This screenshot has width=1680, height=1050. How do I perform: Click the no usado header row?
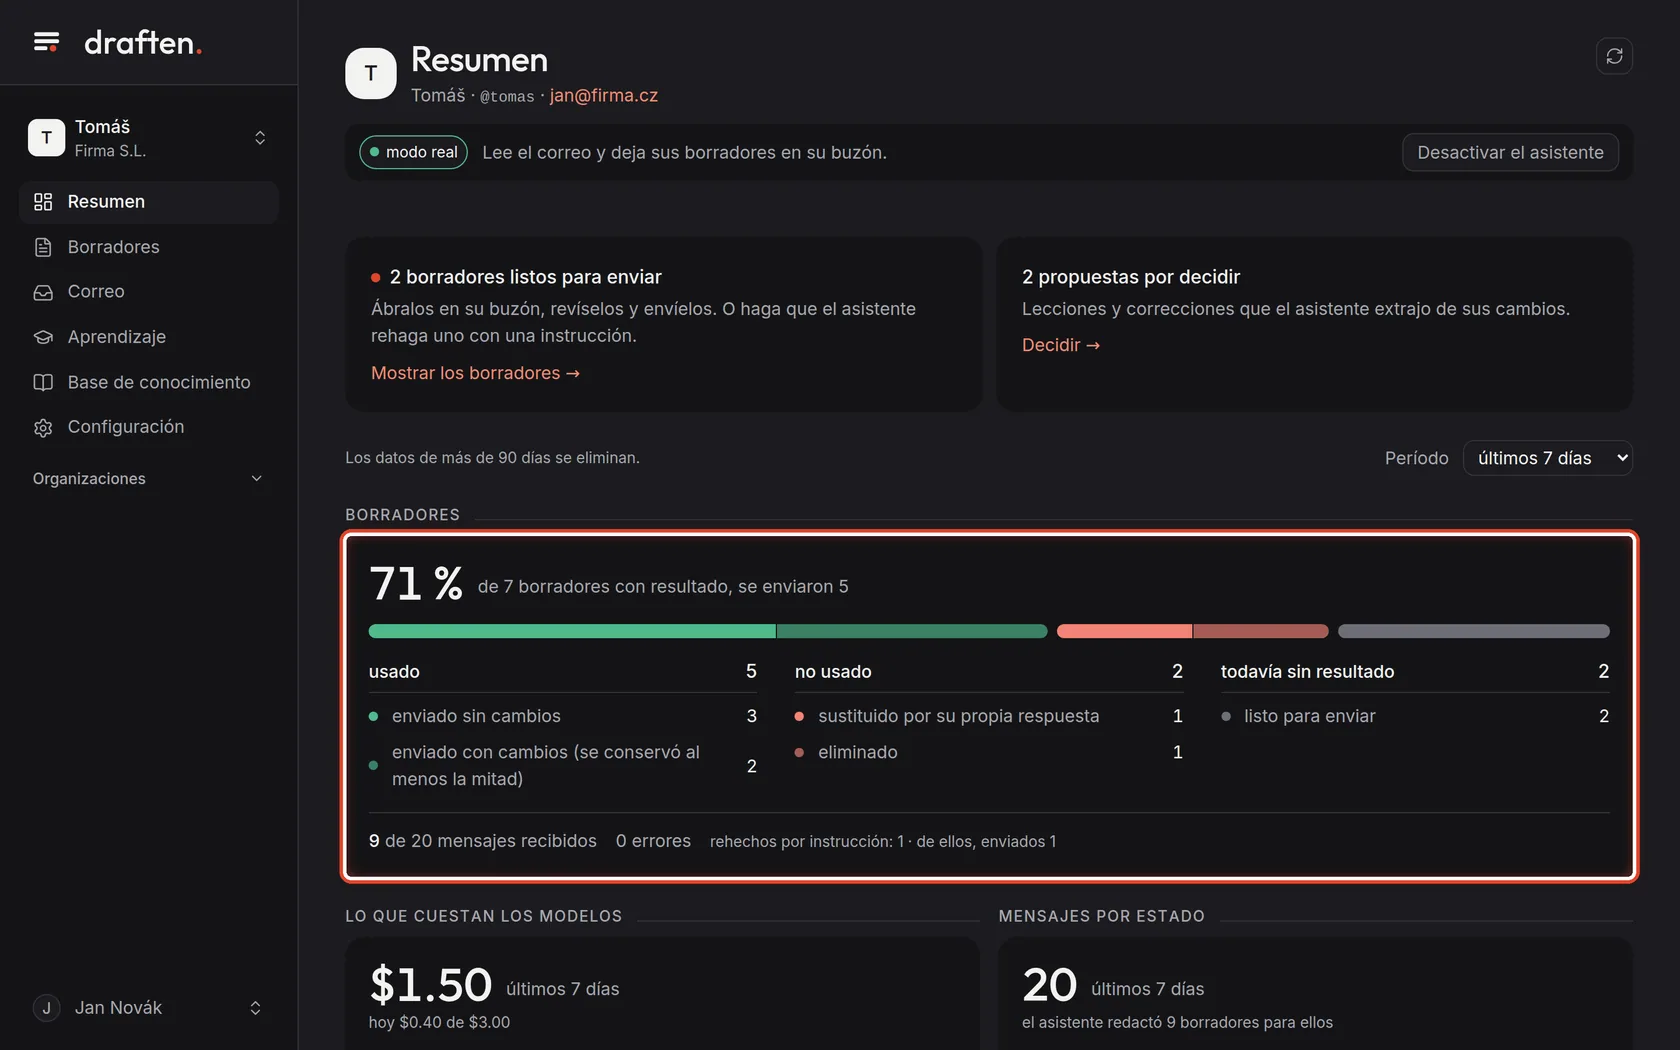pyautogui.click(x=989, y=672)
